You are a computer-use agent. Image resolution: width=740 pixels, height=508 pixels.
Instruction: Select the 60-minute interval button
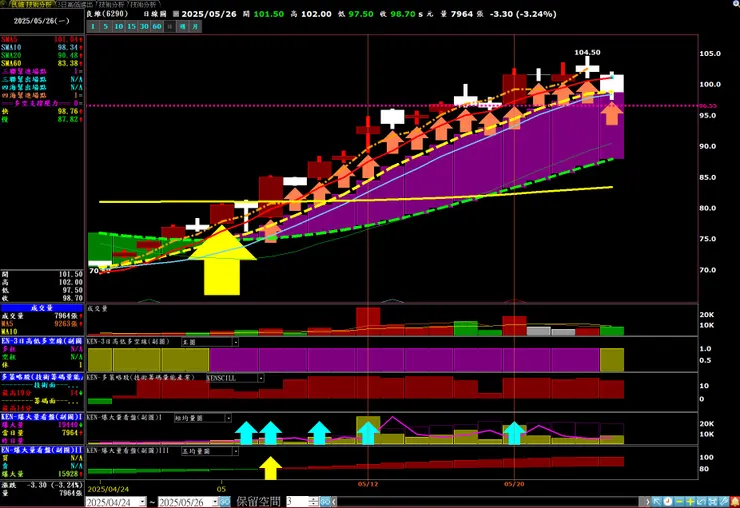[x=157, y=27]
